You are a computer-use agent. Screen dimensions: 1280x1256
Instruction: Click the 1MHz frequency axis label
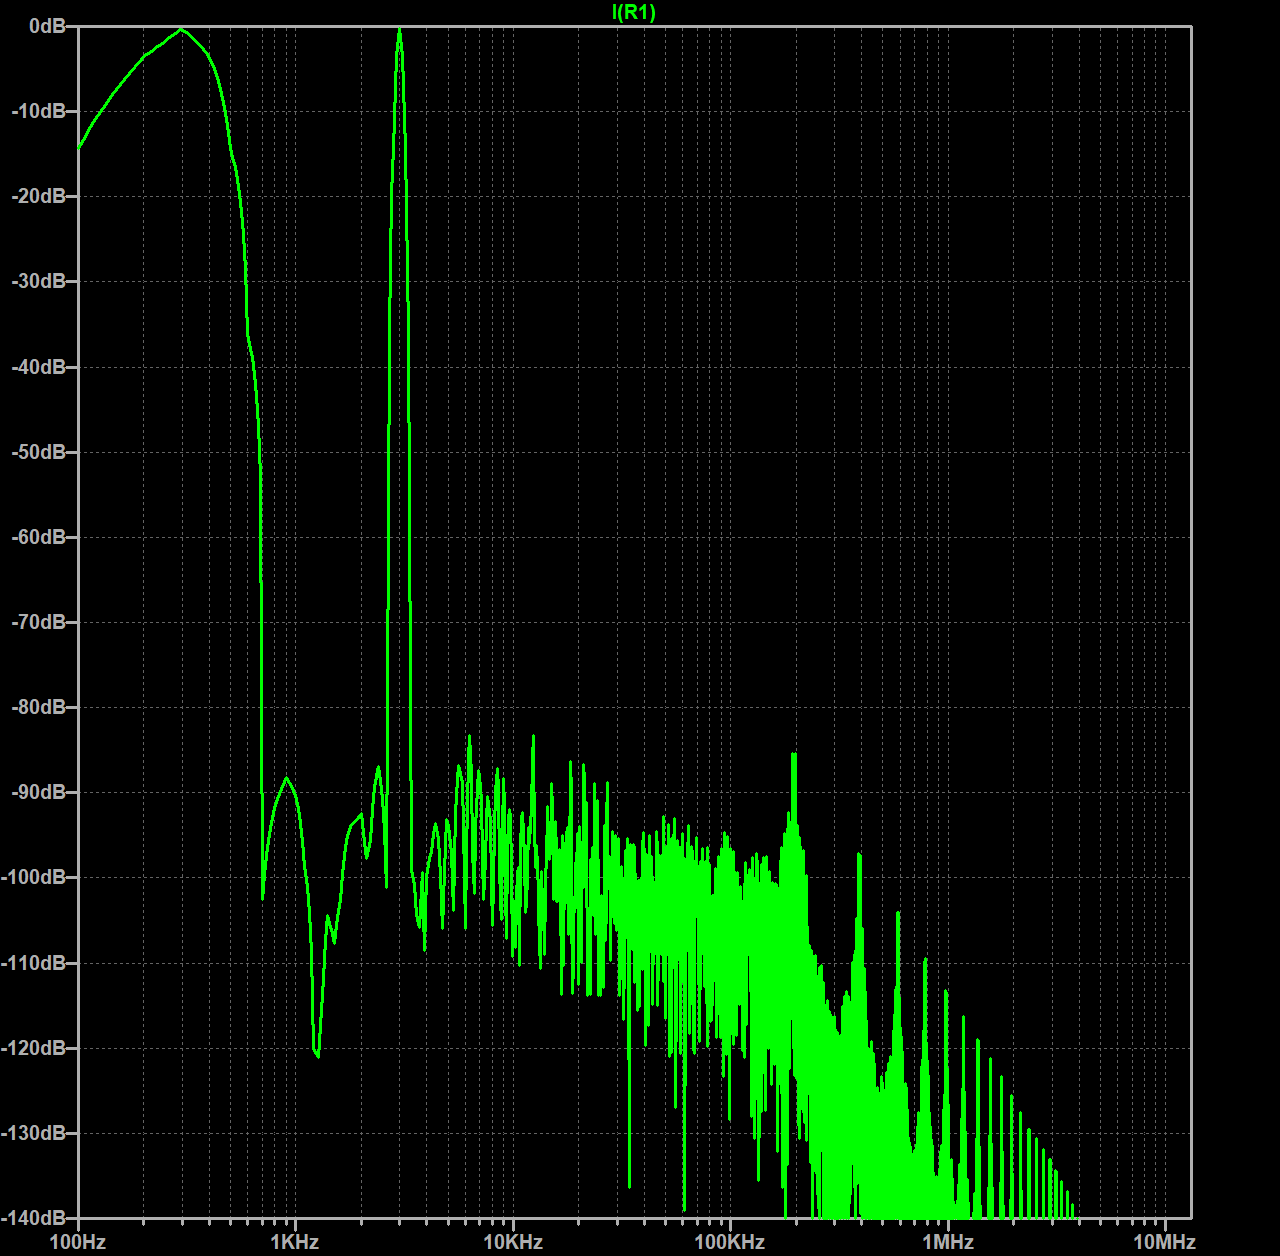(948, 1242)
